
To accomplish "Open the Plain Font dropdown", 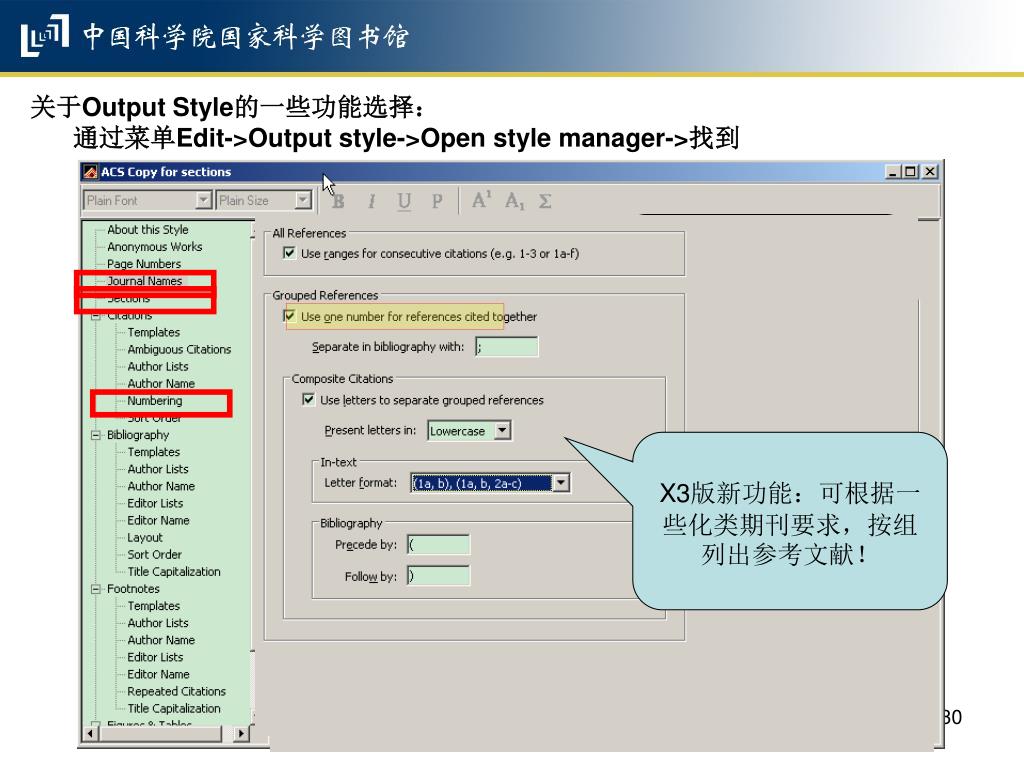I will point(204,200).
